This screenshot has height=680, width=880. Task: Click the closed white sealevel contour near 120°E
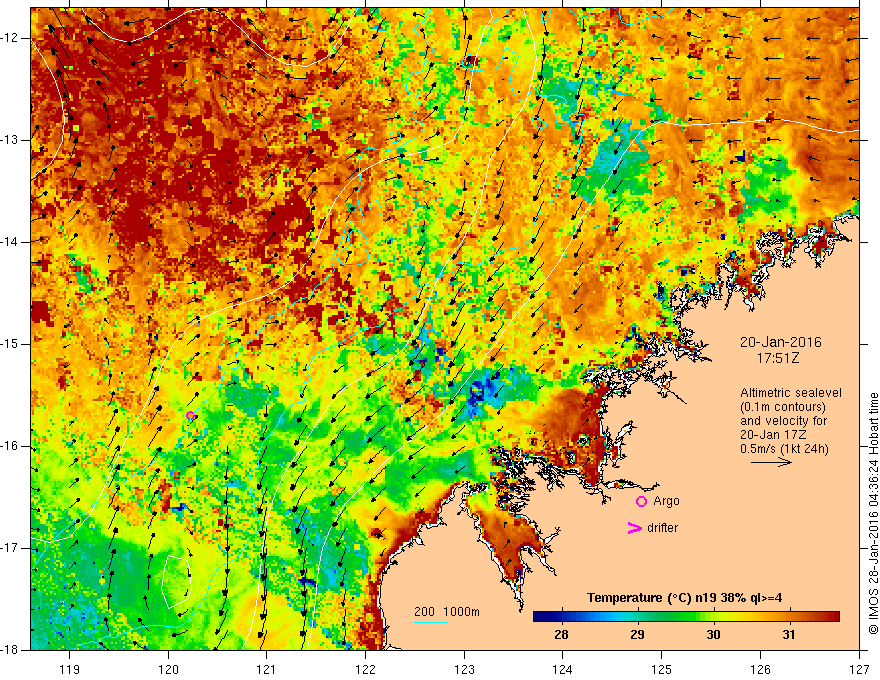177,582
